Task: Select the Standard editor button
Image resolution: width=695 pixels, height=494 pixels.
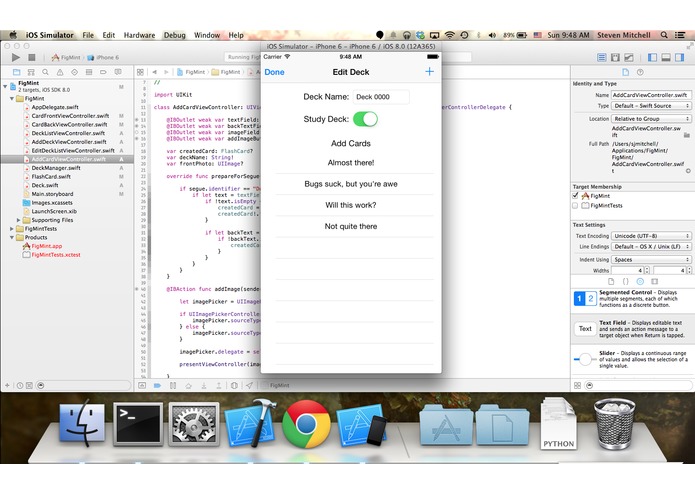Action: (601, 57)
